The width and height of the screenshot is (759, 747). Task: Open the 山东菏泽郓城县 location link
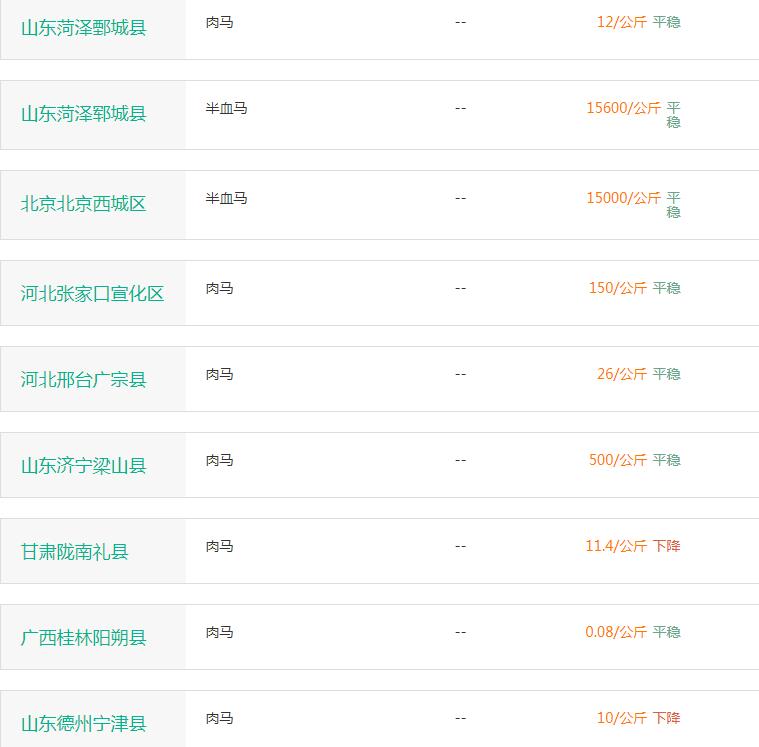pyautogui.click(x=84, y=114)
